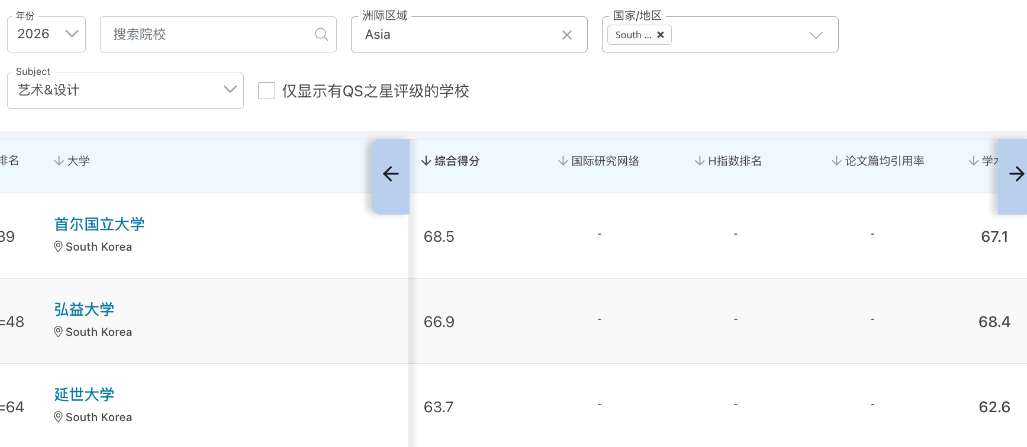Enable 仅显示有QS之星评级的学校 checkbox

pyautogui.click(x=267, y=91)
